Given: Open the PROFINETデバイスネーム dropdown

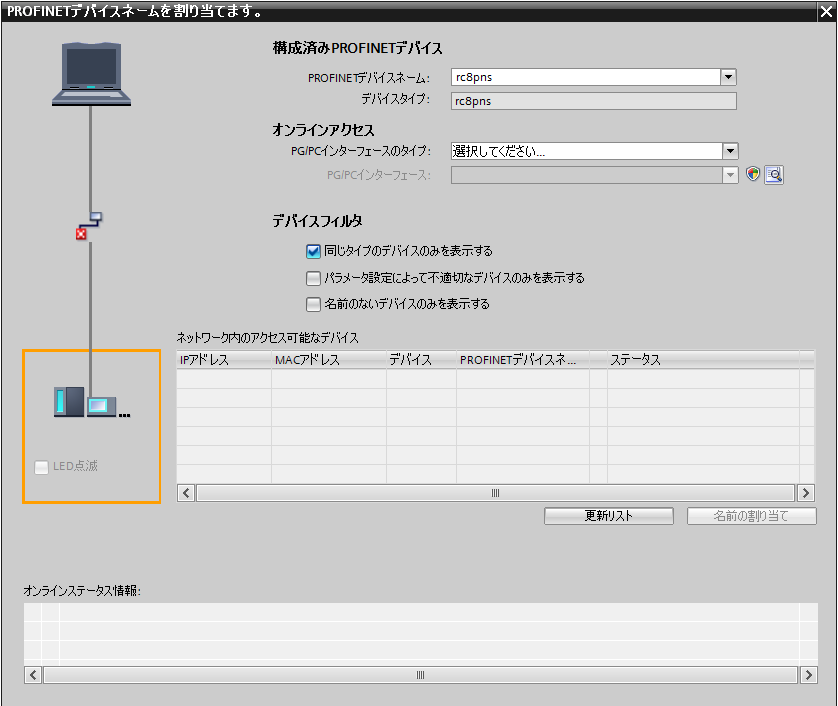Looking at the screenshot, I should point(728,77).
